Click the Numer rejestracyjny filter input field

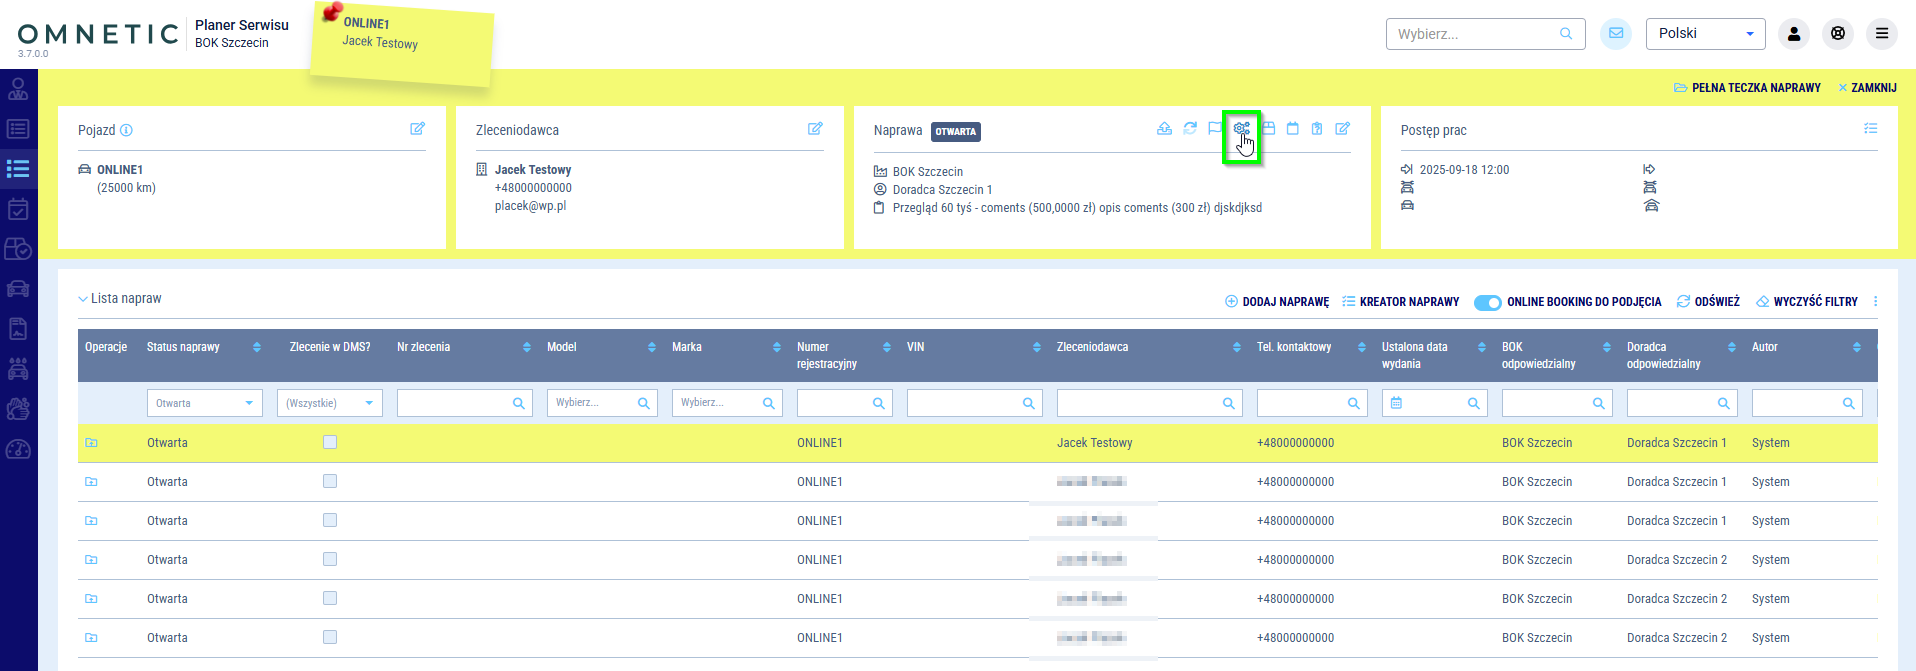click(835, 403)
